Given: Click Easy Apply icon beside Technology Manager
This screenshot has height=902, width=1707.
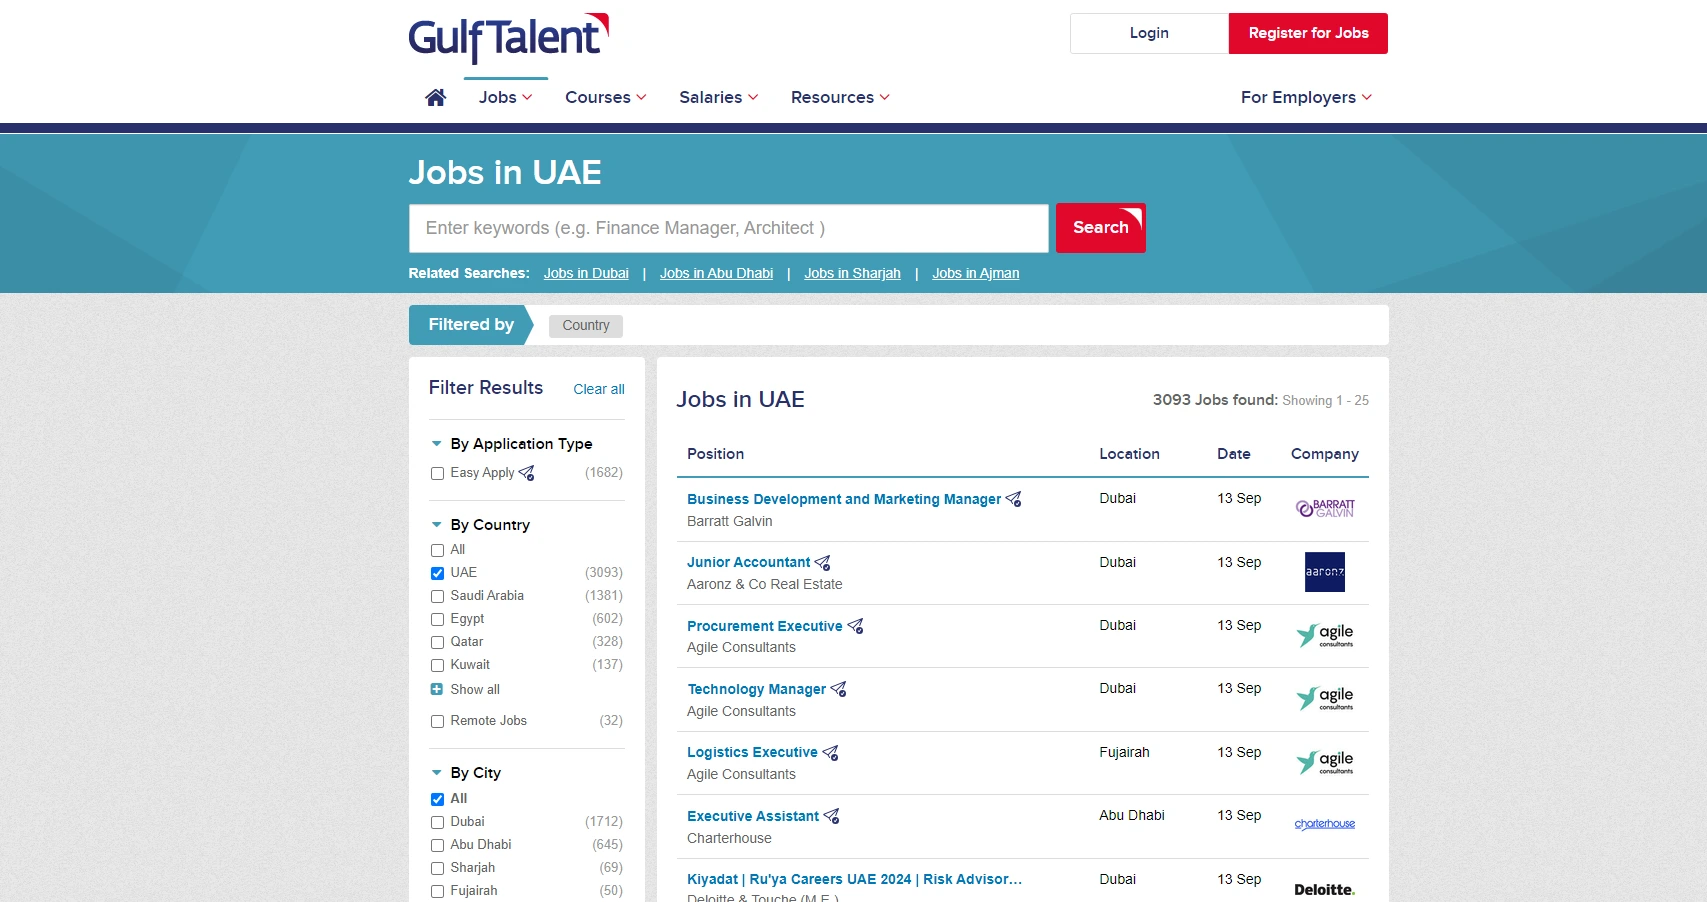Looking at the screenshot, I should 839,689.
